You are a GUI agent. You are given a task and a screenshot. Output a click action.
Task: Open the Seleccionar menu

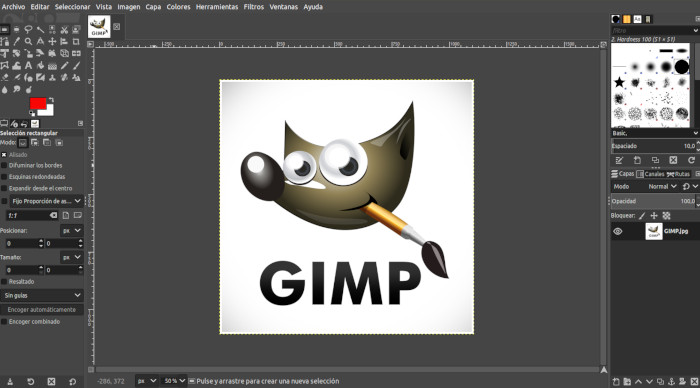(72, 7)
